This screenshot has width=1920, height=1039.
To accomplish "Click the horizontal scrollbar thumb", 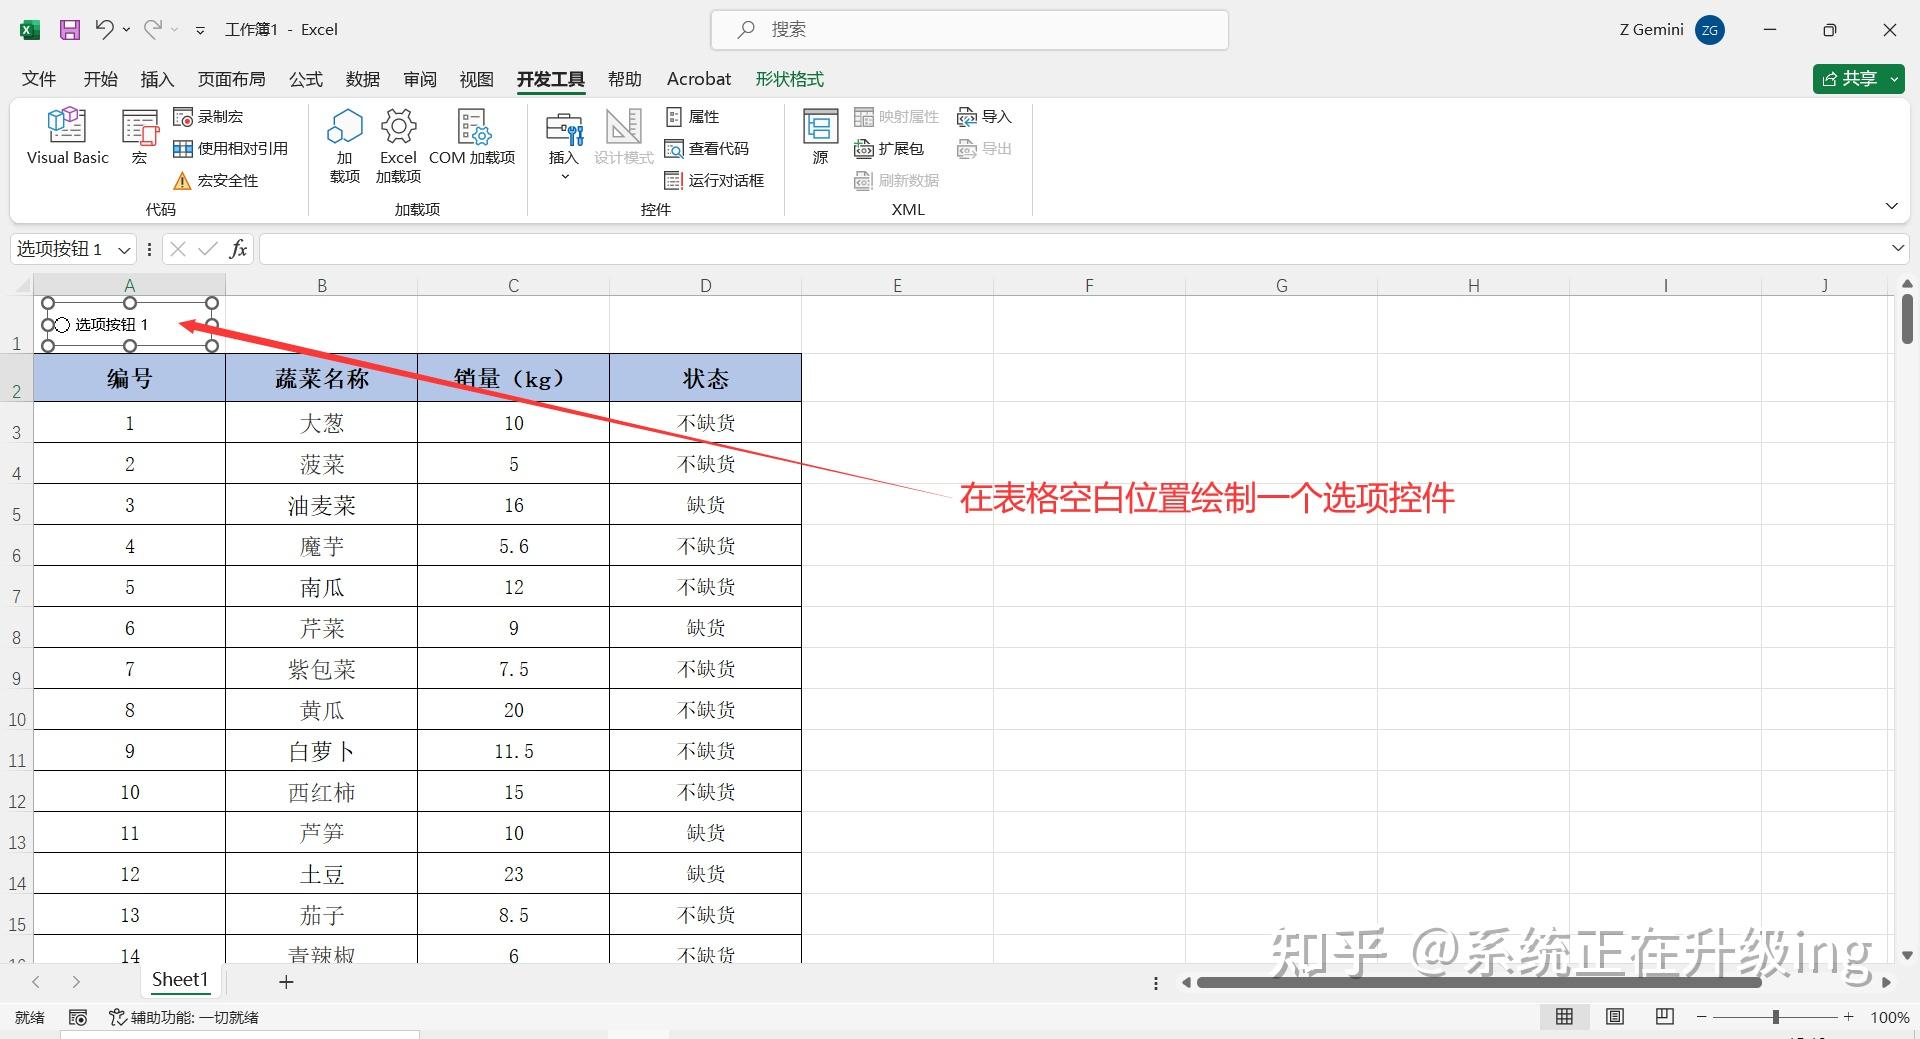I will [x=1478, y=983].
